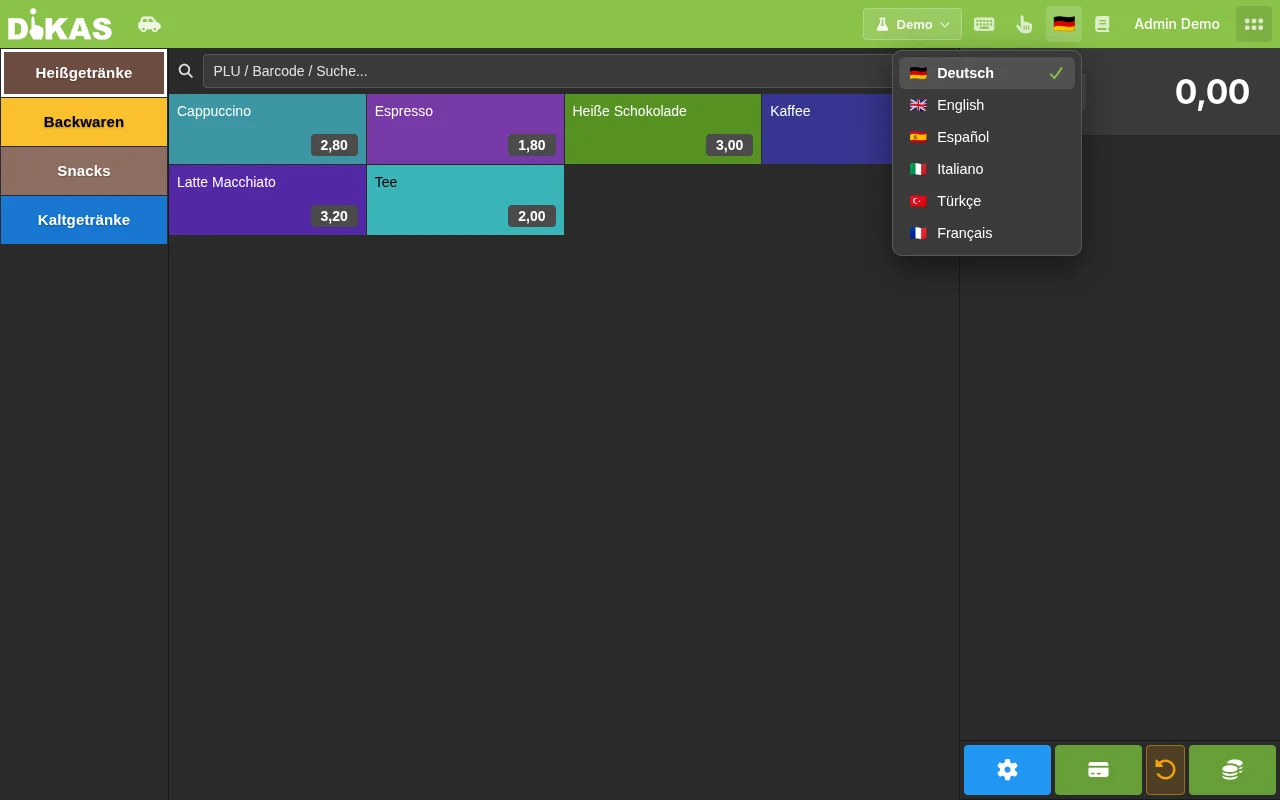The height and width of the screenshot is (800, 1280).
Task: Click the UK flag icon
Action: 918,105
